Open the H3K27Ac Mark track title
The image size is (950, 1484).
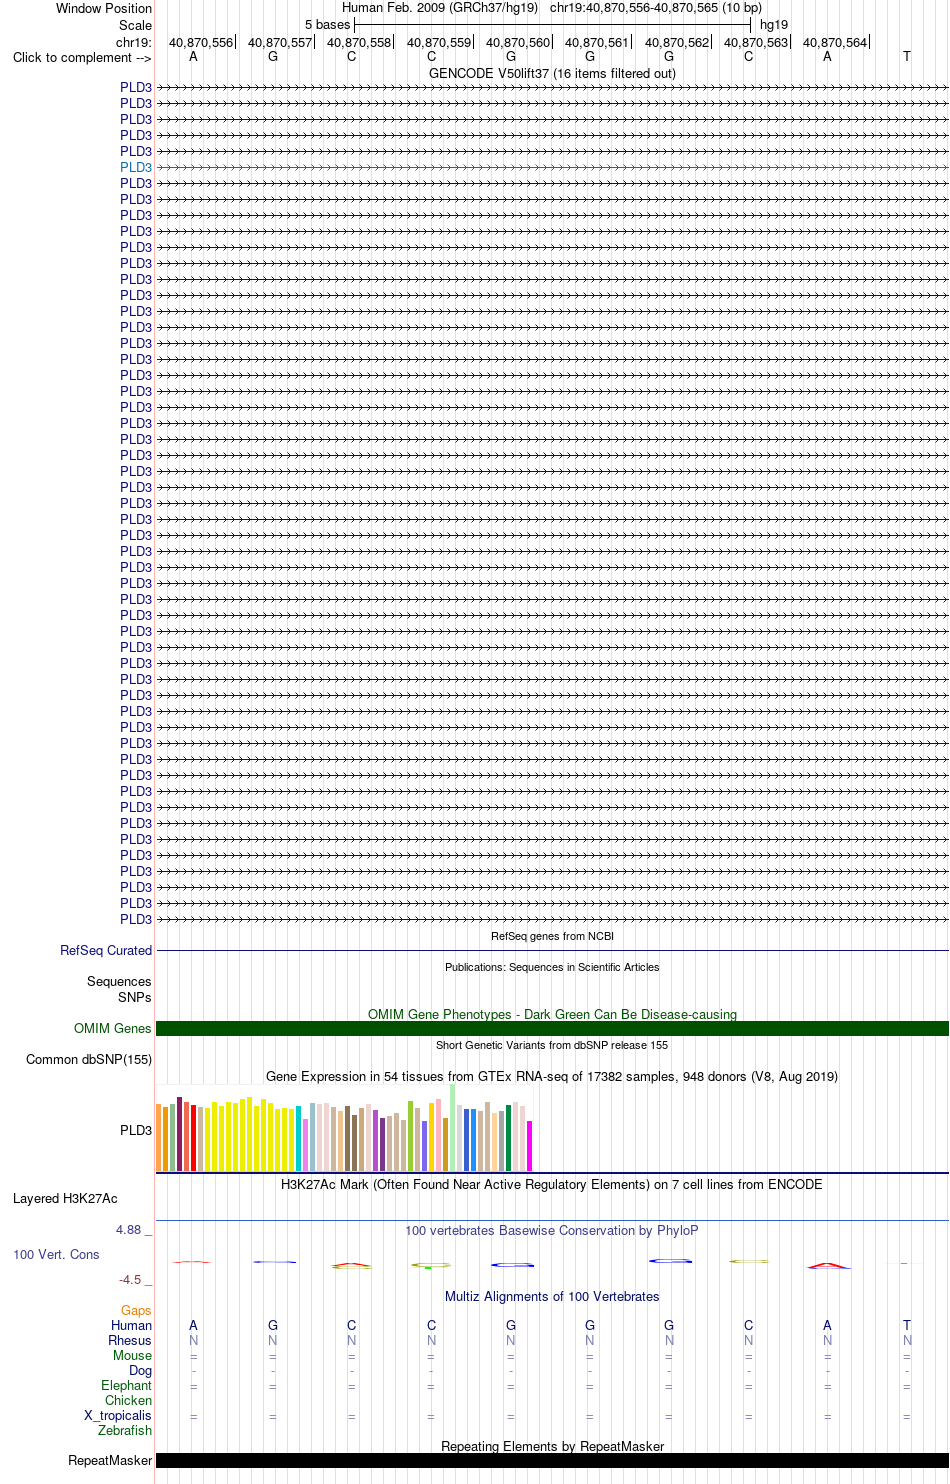552,1184
